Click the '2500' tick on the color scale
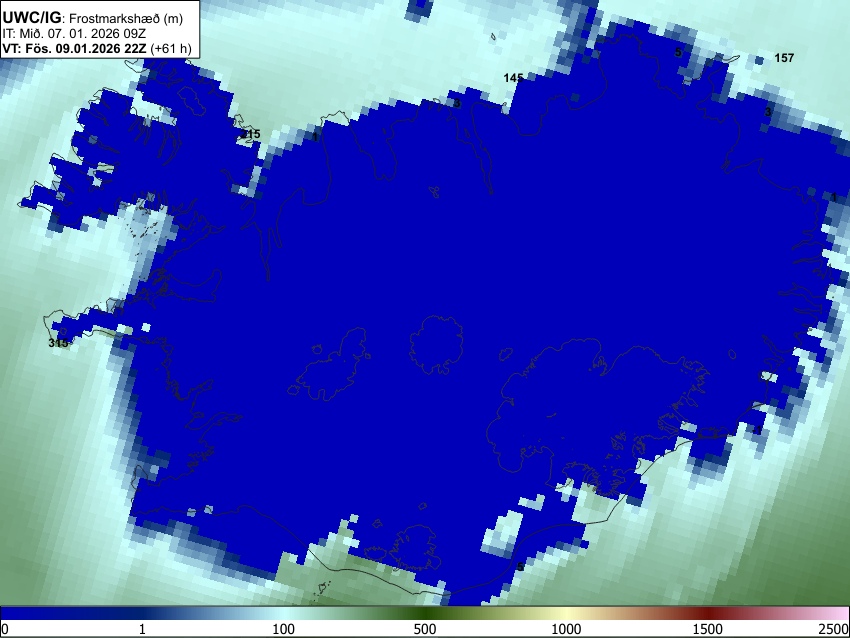The image size is (850, 638). coord(834,629)
